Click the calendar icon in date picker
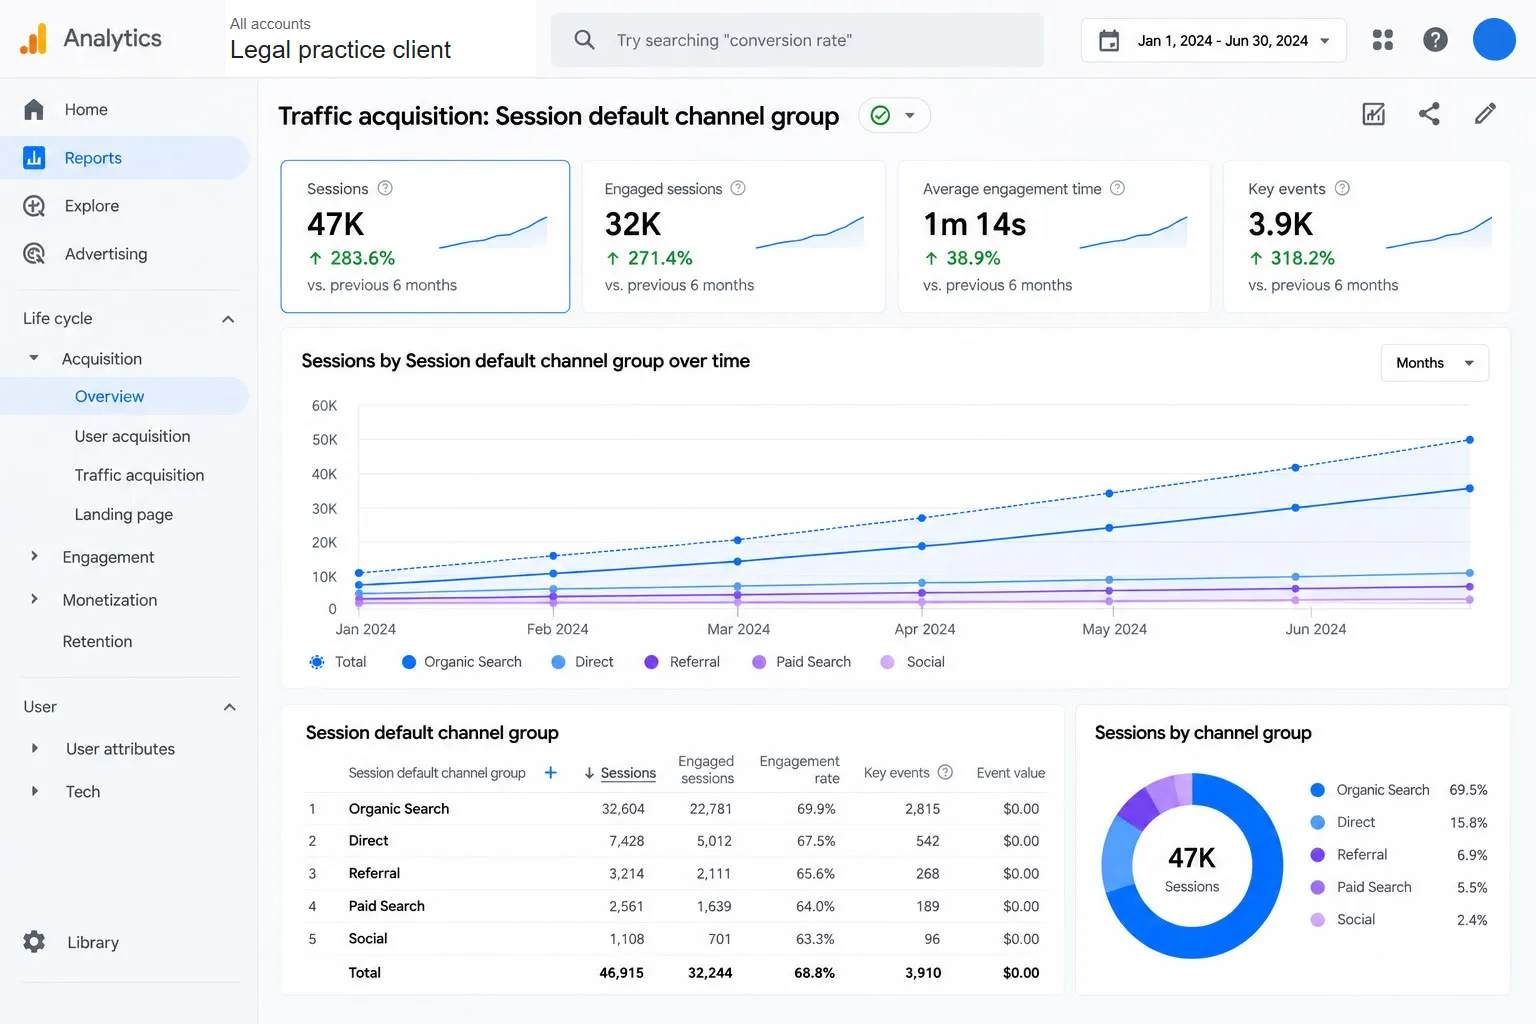The image size is (1536, 1024). (1109, 41)
